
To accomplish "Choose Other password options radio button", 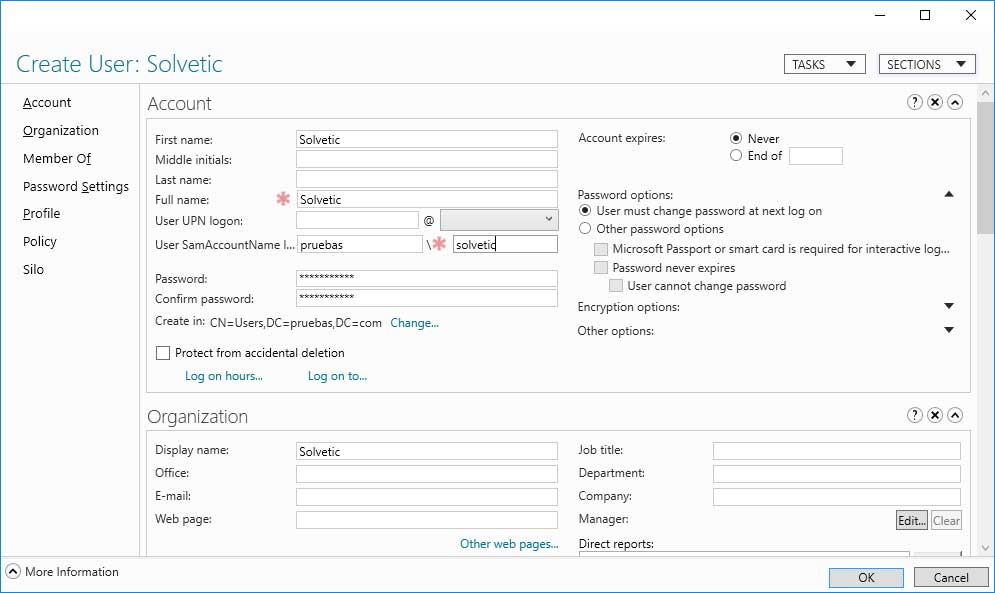I will click(x=584, y=229).
